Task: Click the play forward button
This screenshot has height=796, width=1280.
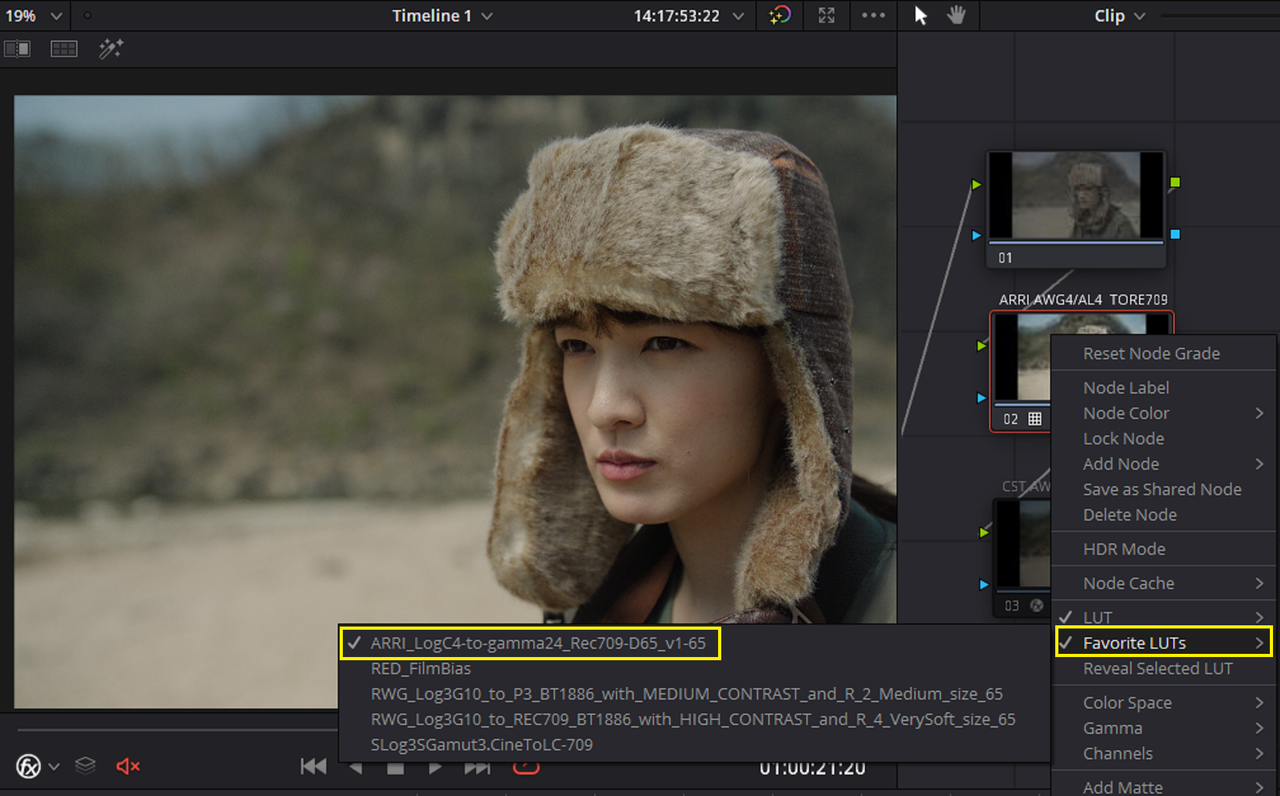Action: coord(435,767)
